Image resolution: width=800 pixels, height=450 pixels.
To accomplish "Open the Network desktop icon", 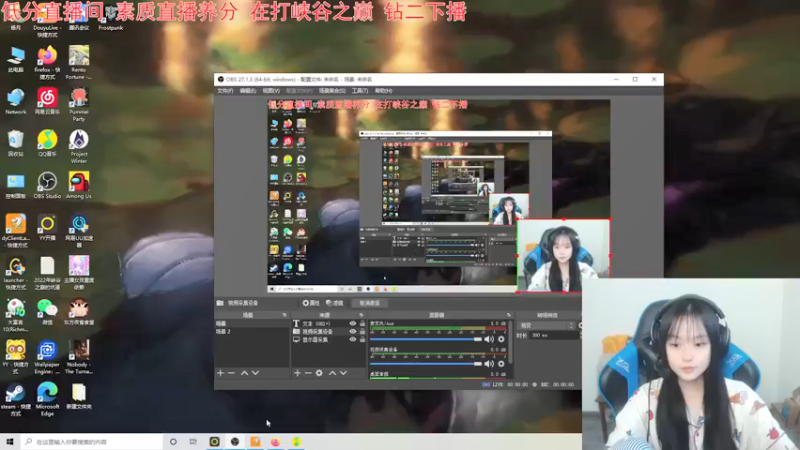I will click(15, 101).
